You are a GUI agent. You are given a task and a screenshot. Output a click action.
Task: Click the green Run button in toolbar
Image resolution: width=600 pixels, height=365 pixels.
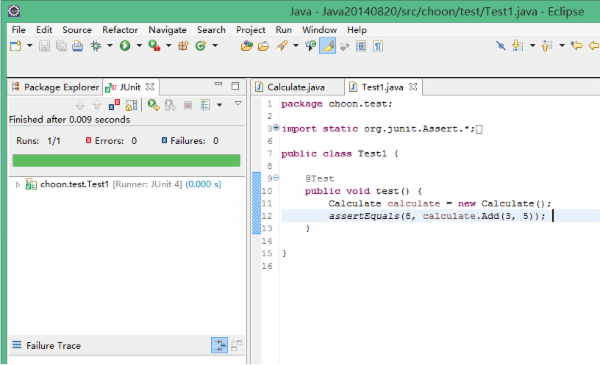(x=125, y=46)
